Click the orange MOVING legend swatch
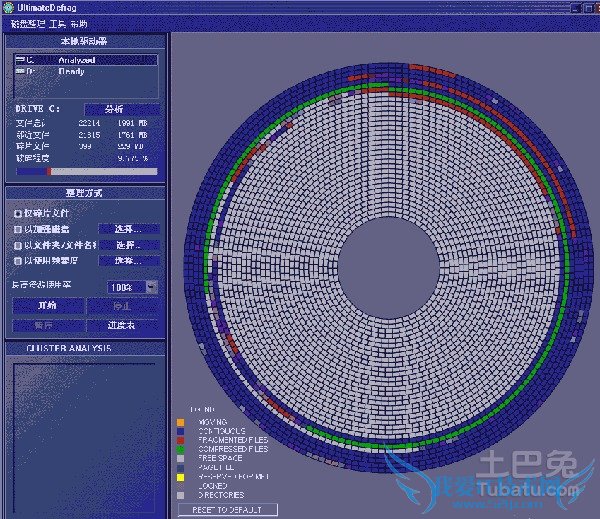The image size is (600, 519). tap(181, 422)
